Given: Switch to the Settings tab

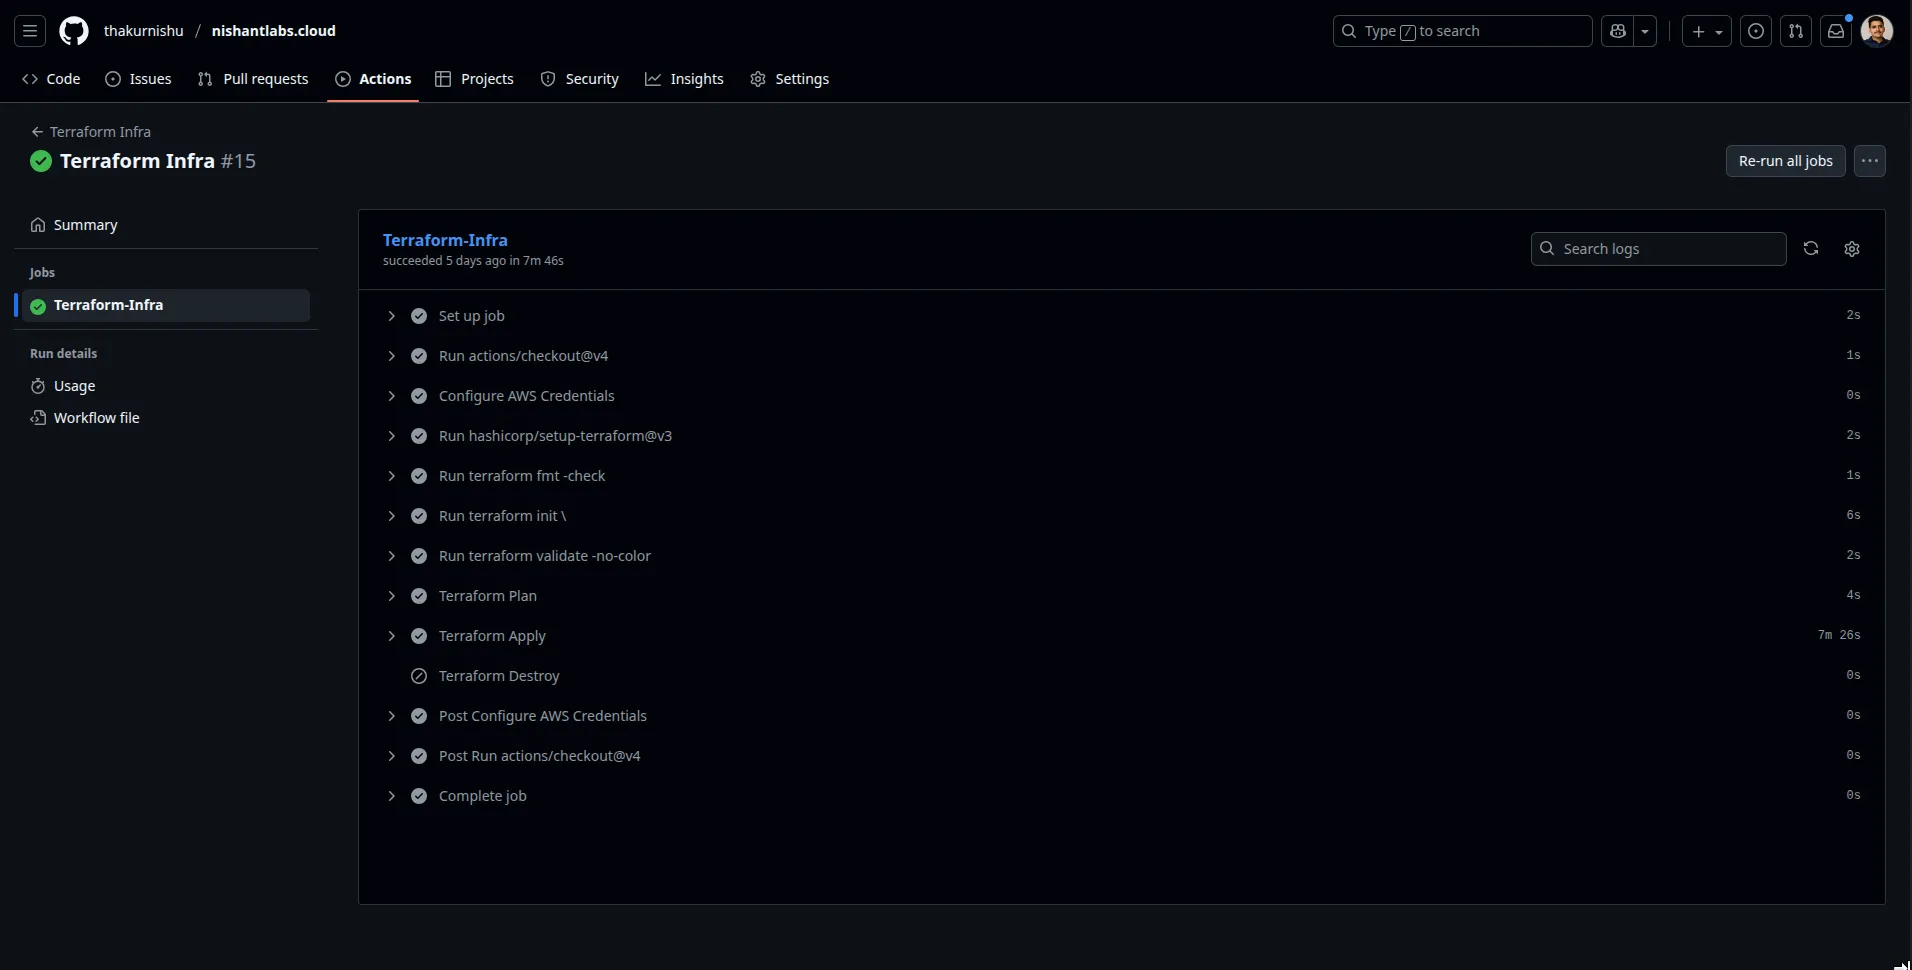Looking at the screenshot, I should click(789, 79).
